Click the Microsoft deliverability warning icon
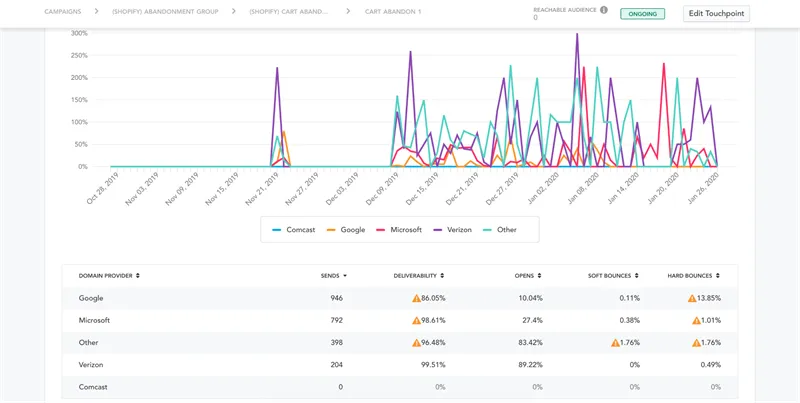The width and height of the screenshot is (800, 403). tap(416, 320)
